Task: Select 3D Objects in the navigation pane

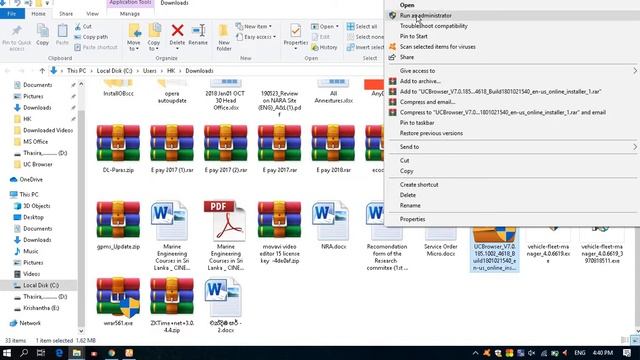Action: pos(32,206)
